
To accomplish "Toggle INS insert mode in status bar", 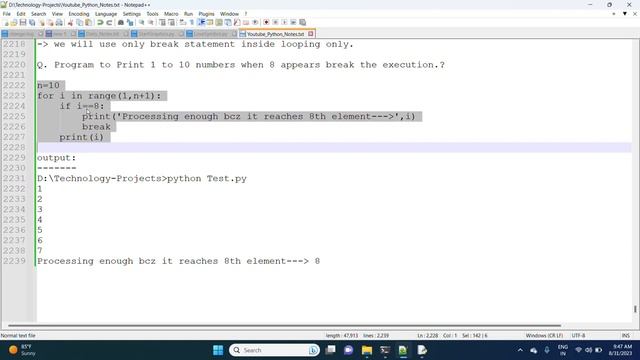I will click(x=626, y=336).
